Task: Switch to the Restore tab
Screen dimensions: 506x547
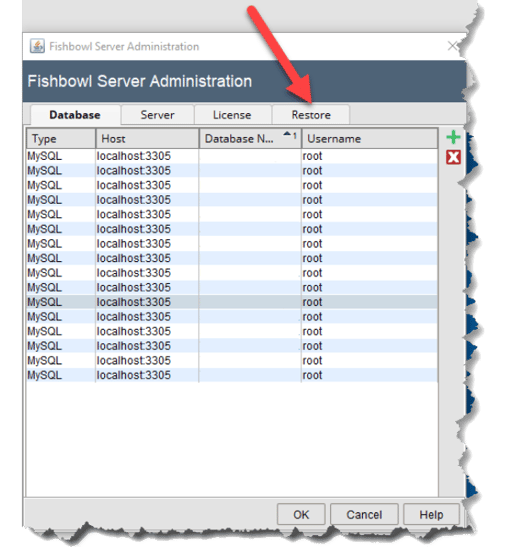Action: tap(311, 115)
